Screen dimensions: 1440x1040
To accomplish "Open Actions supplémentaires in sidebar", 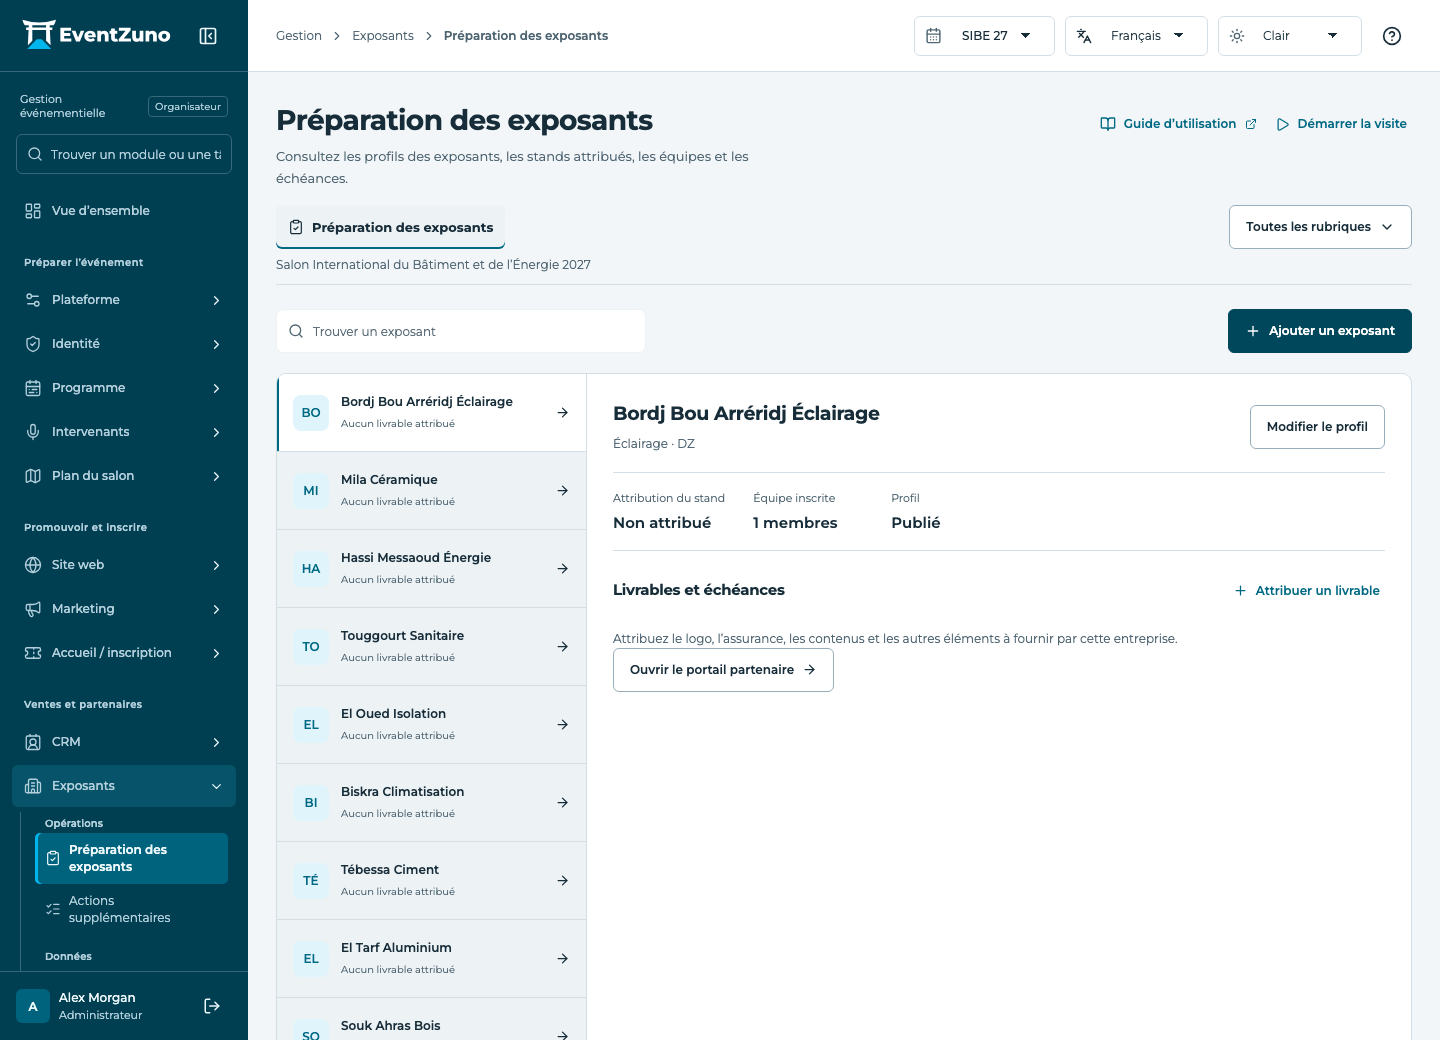I will (x=132, y=909).
